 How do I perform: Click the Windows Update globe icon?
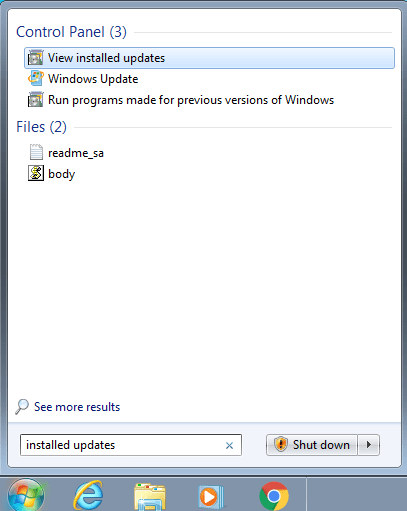pos(36,79)
